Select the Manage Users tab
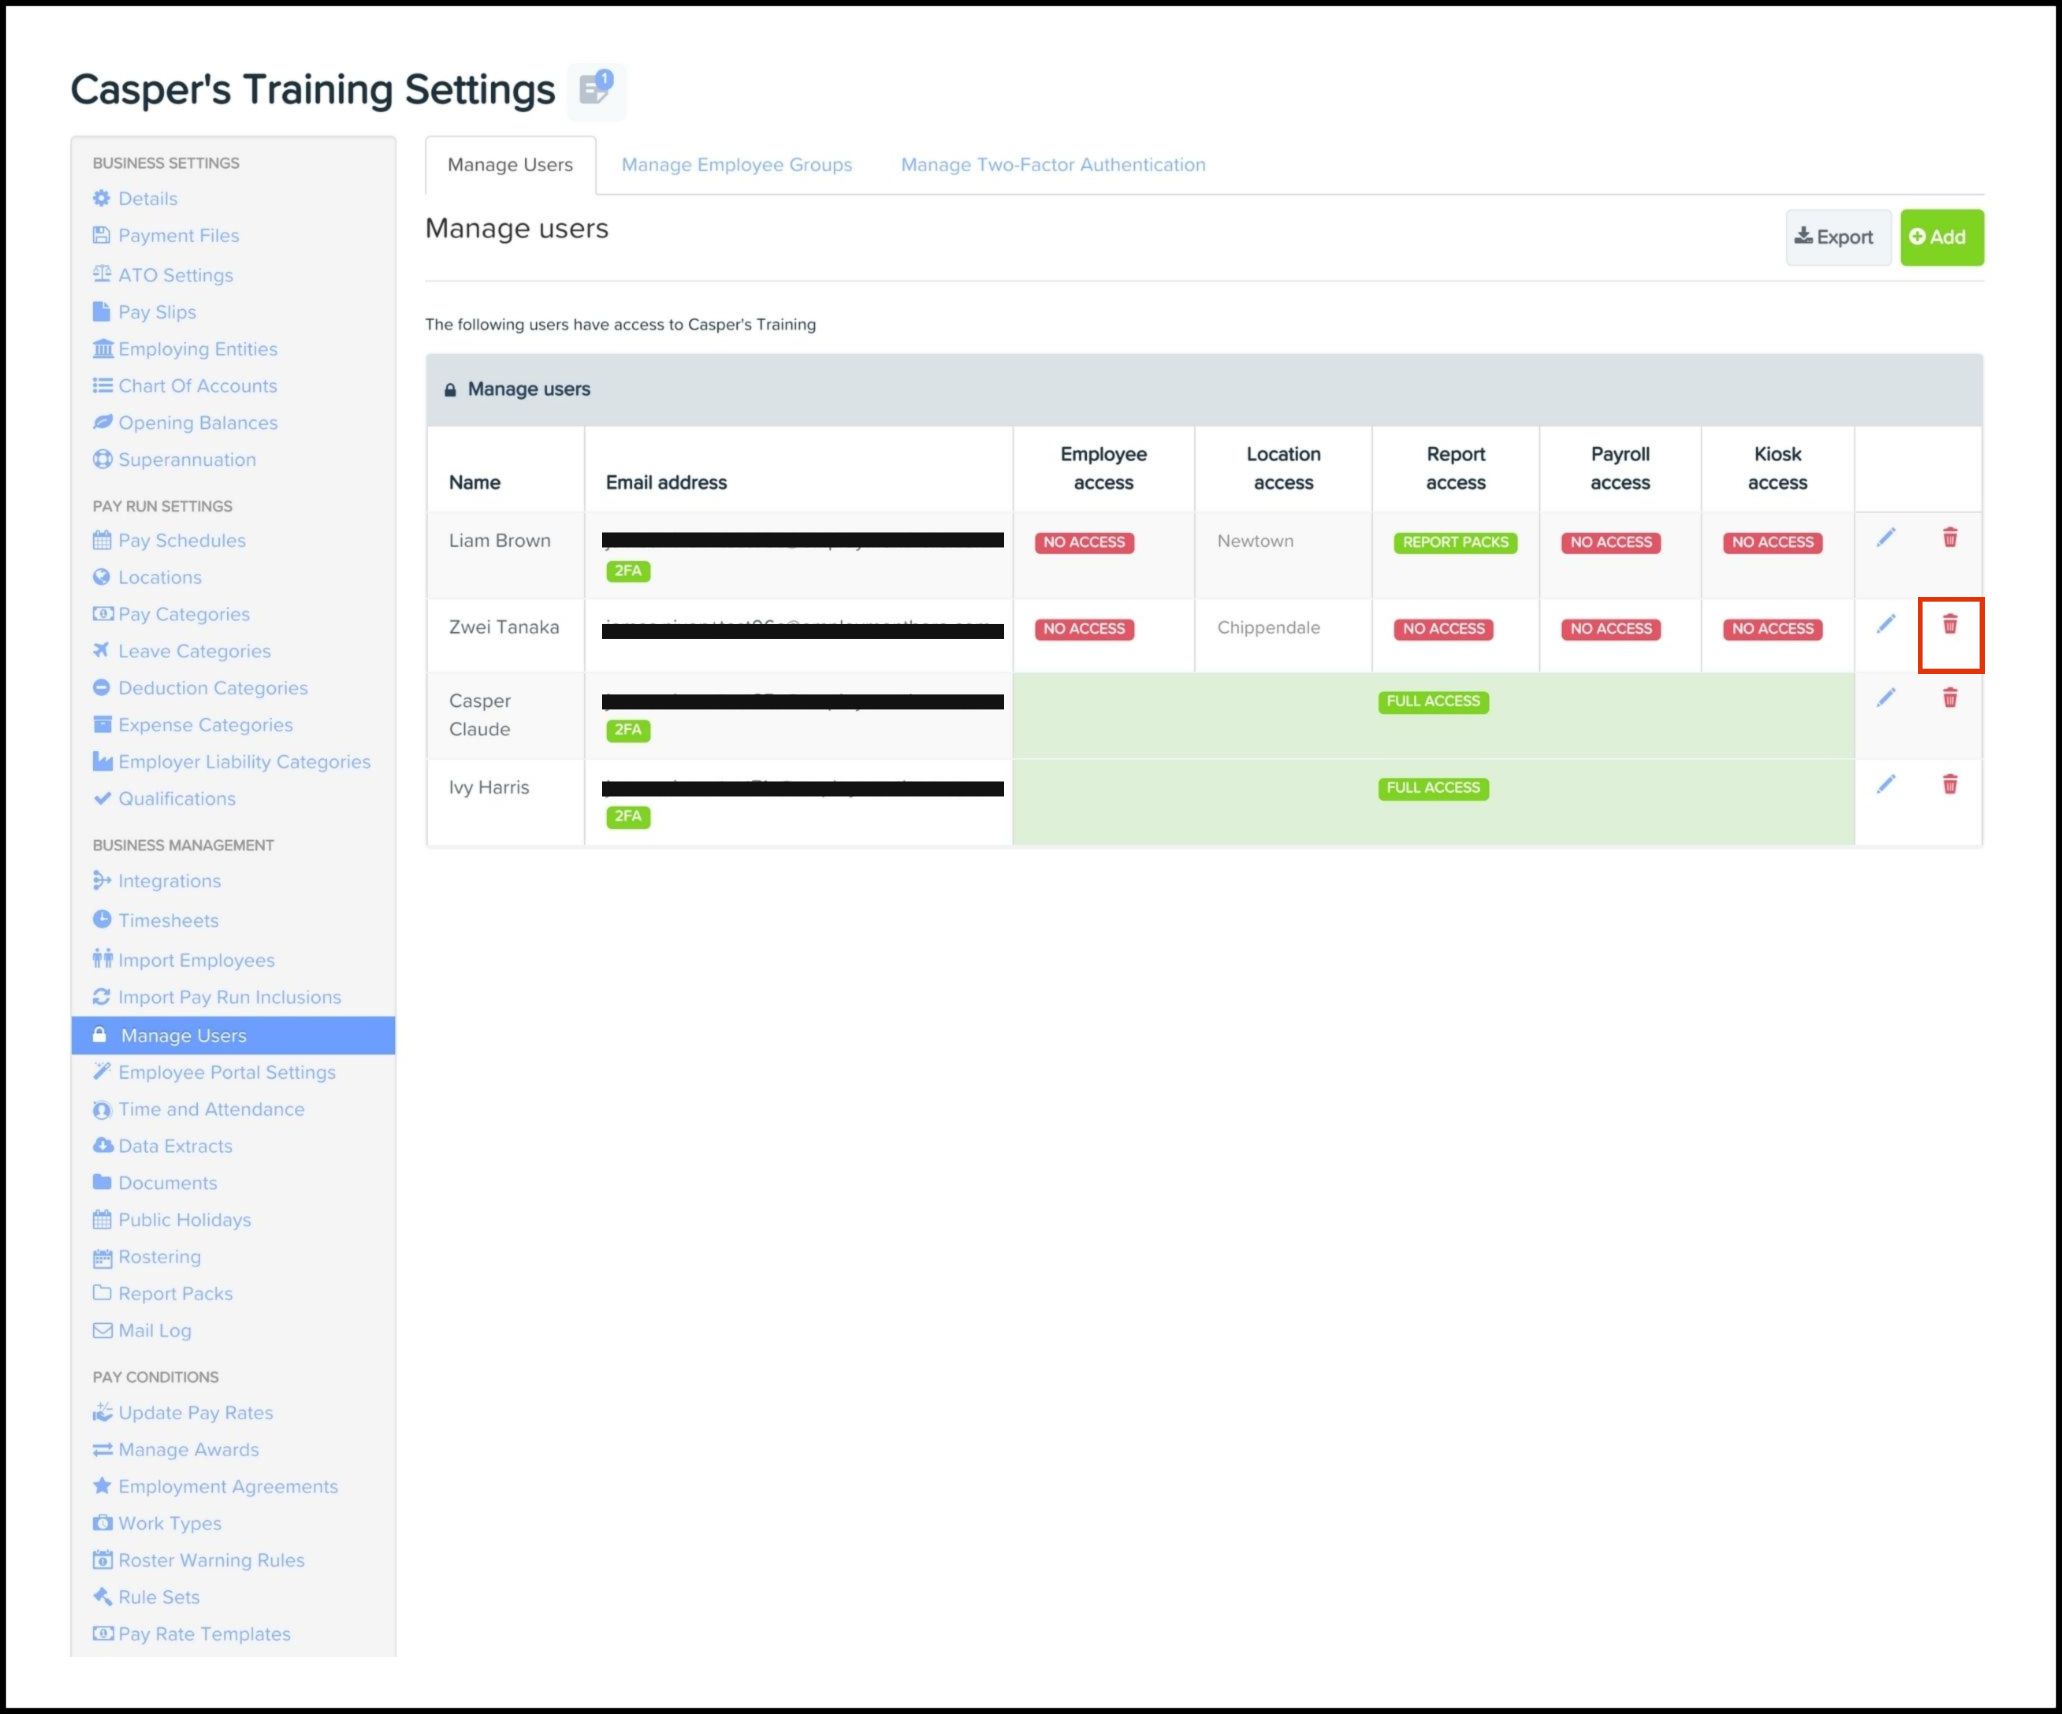 coord(510,165)
